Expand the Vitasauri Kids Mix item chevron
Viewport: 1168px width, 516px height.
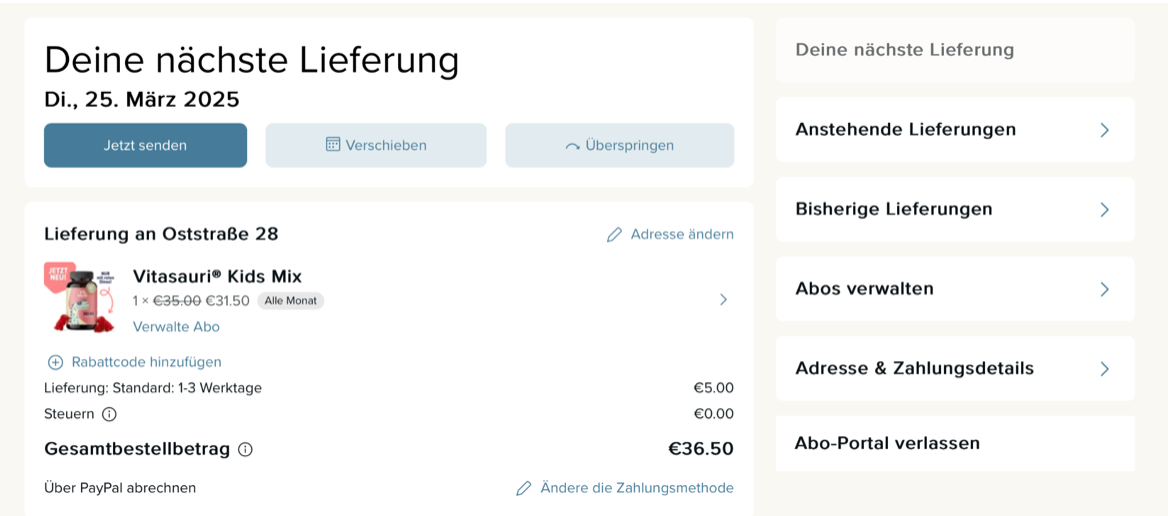point(723,299)
